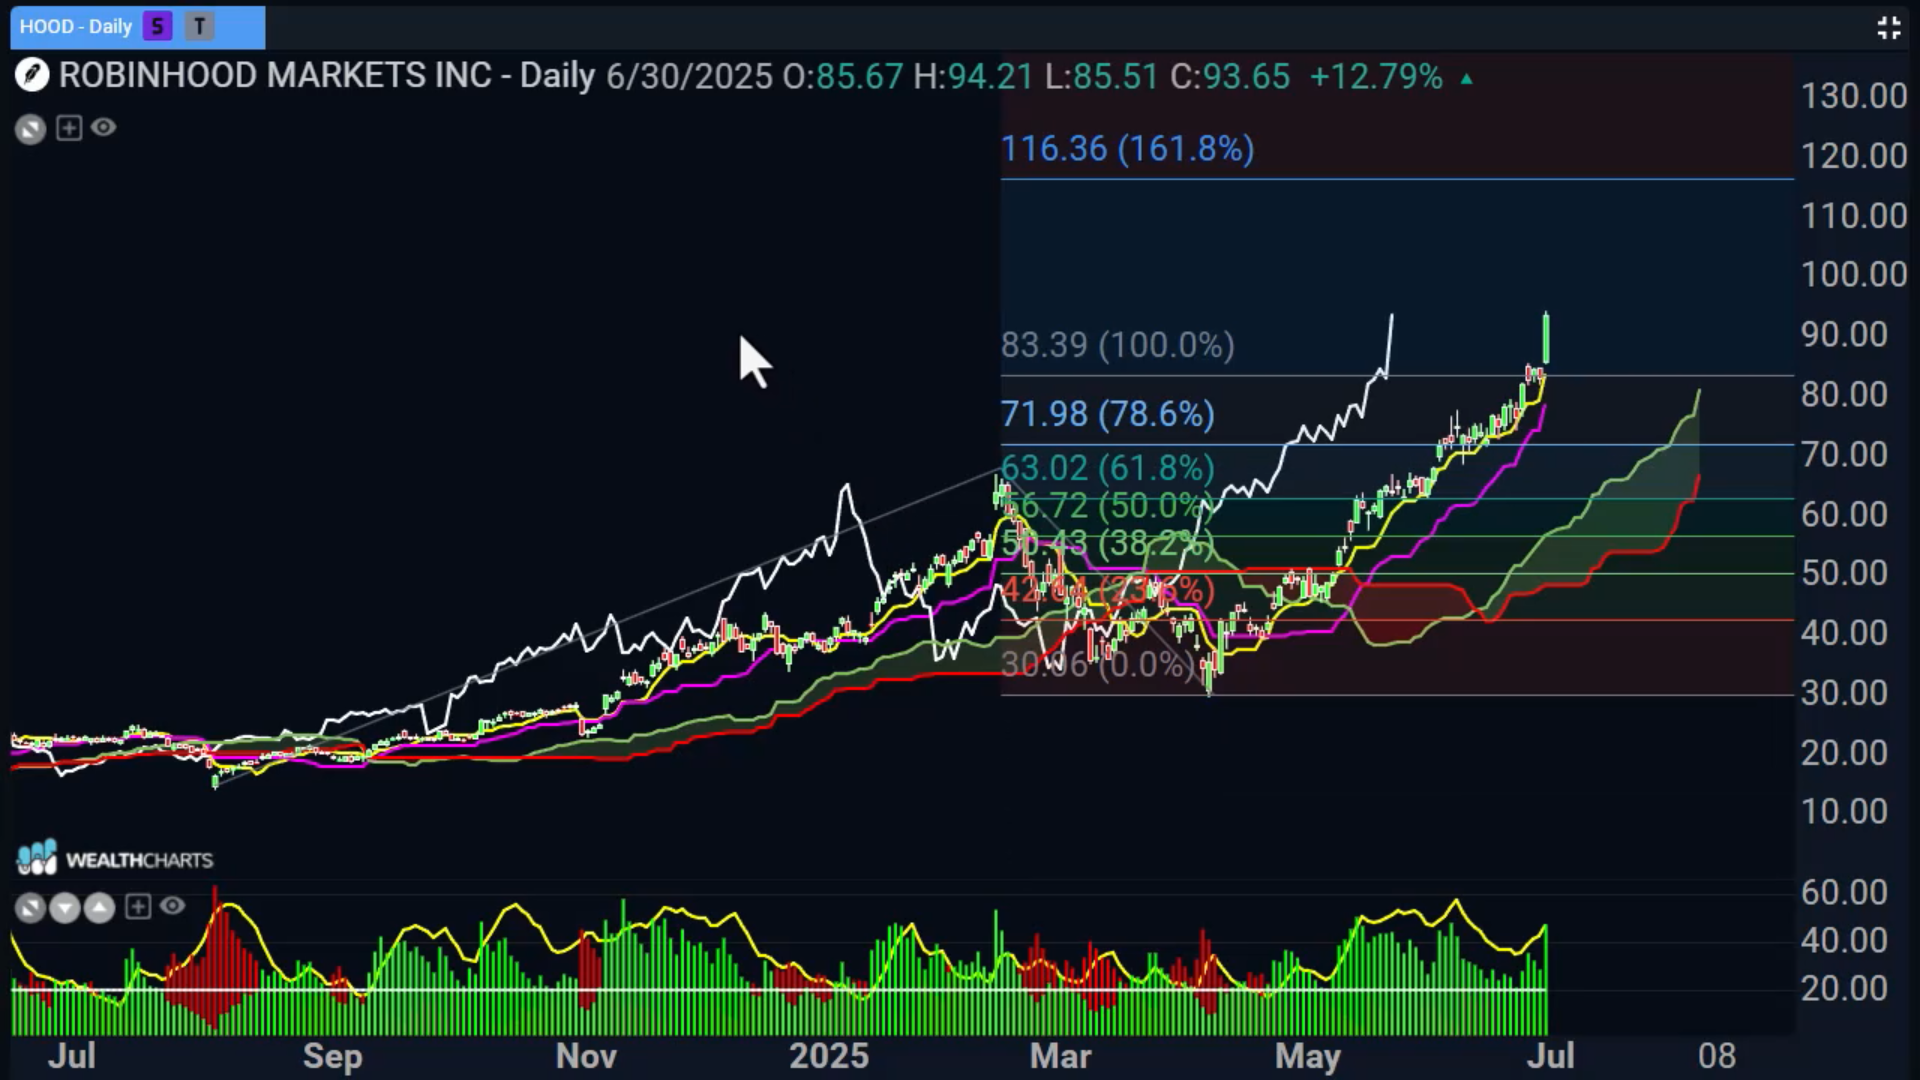Screen dimensions: 1920x1080
Task: Click the 10.00 price axis label
Action: [1844, 811]
